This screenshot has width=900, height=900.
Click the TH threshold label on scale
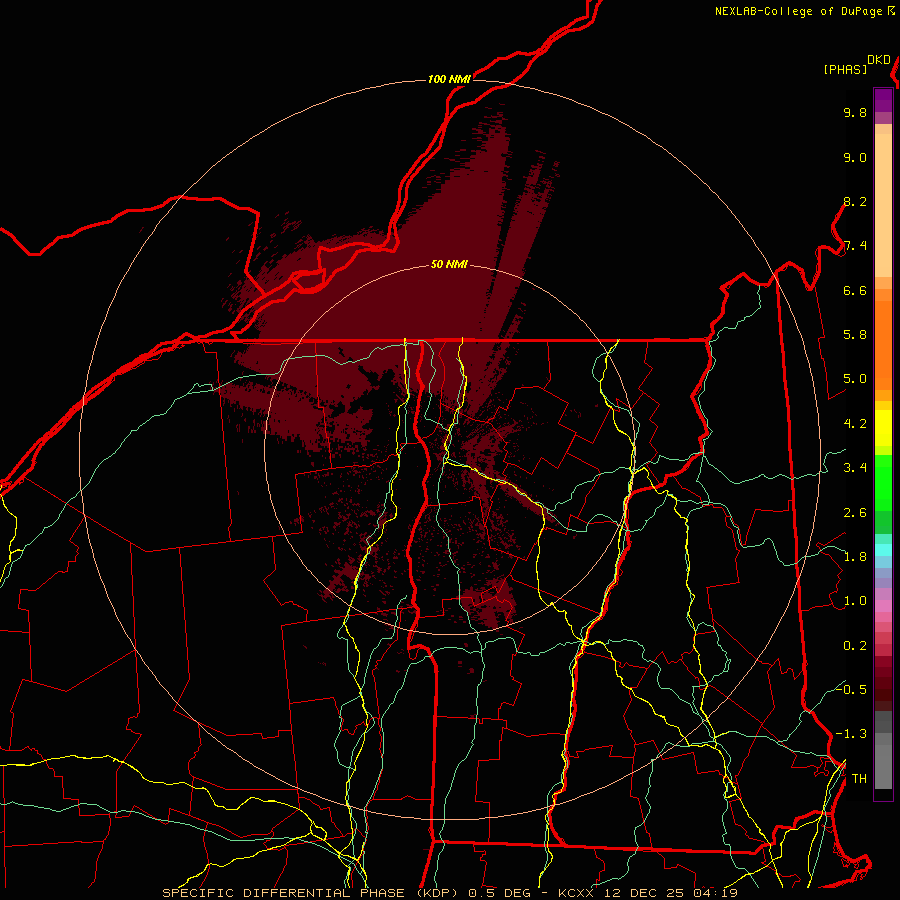[x=859, y=779]
